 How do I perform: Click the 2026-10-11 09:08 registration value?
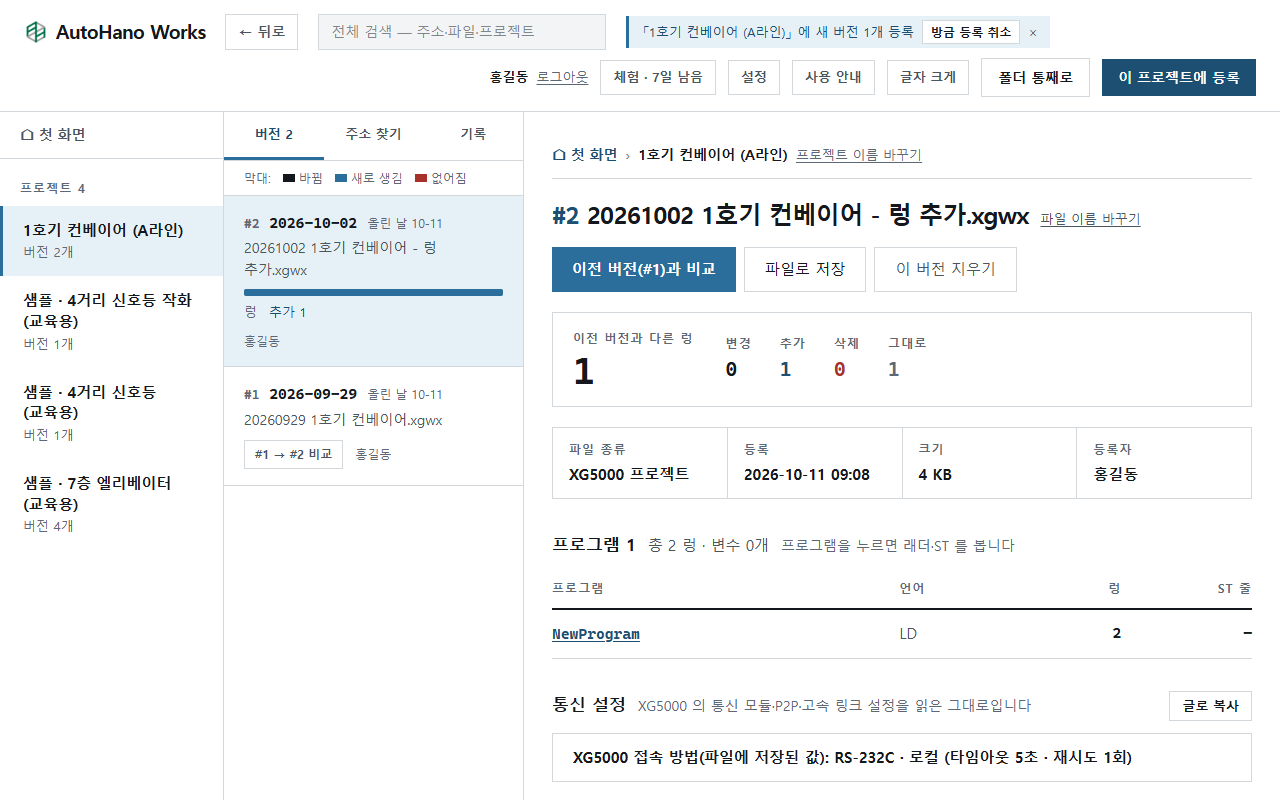(x=807, y=474)
